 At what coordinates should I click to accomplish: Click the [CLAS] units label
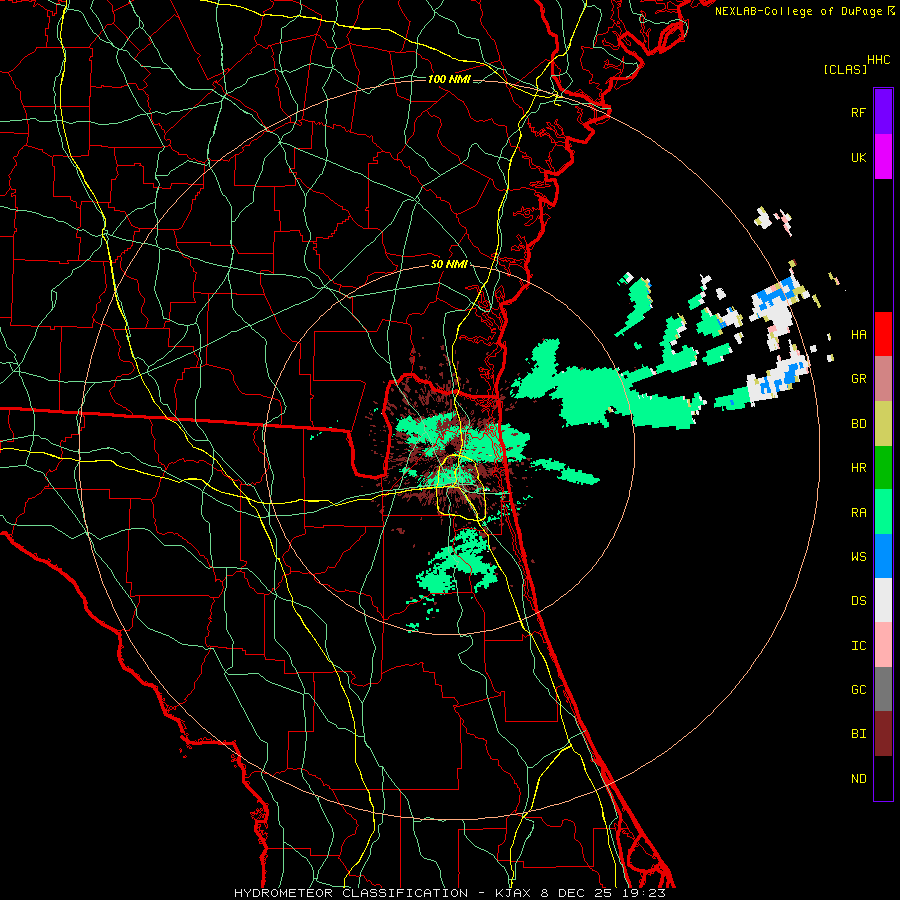click(x=845, y=70)
